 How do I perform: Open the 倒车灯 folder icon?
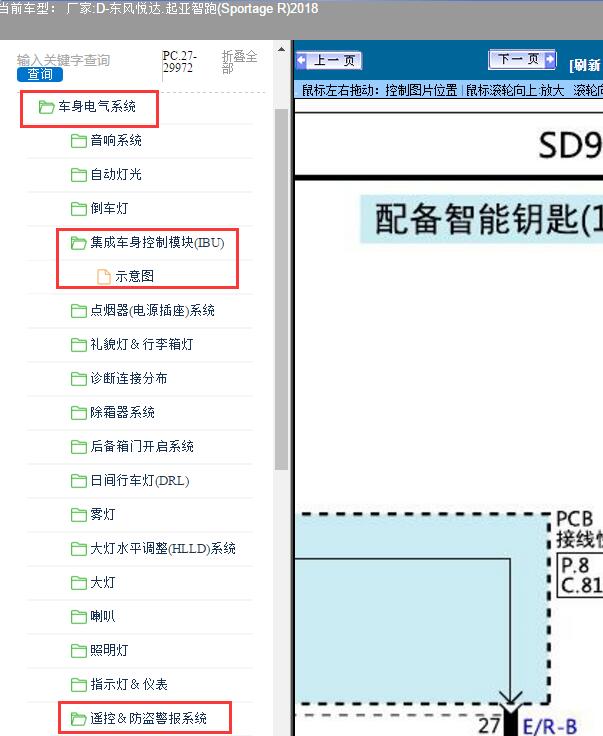(x=78, y=208)
